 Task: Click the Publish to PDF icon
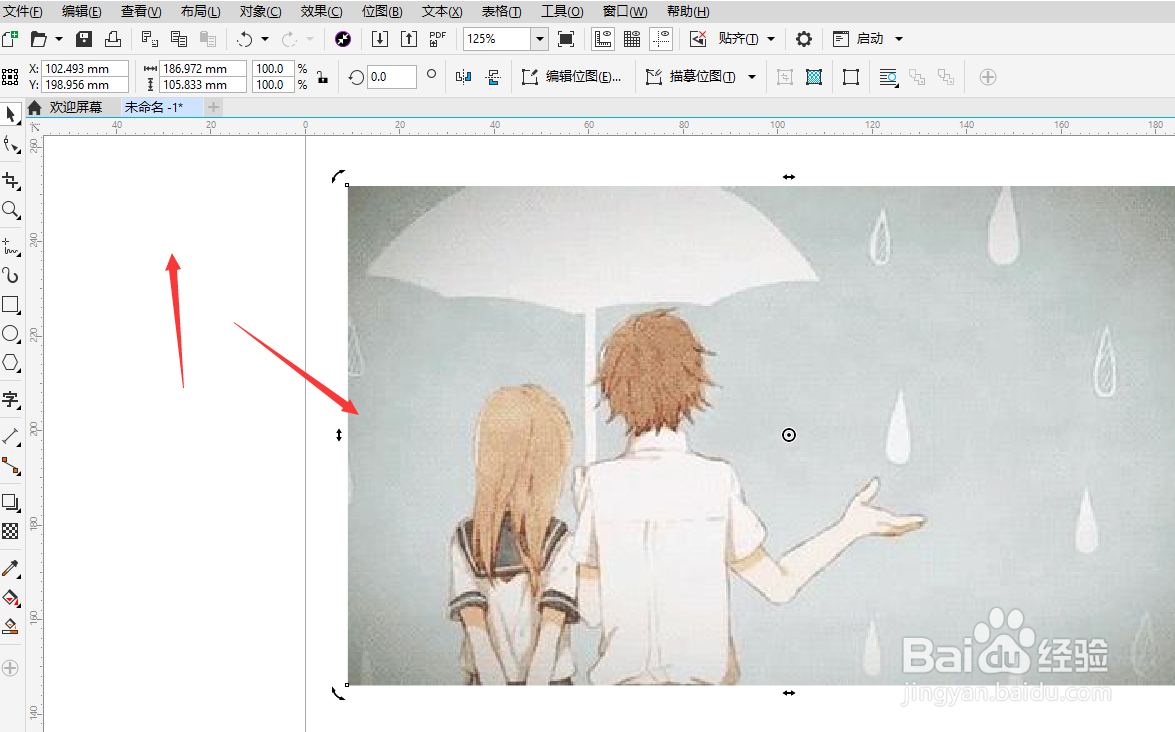coord(438,39)
